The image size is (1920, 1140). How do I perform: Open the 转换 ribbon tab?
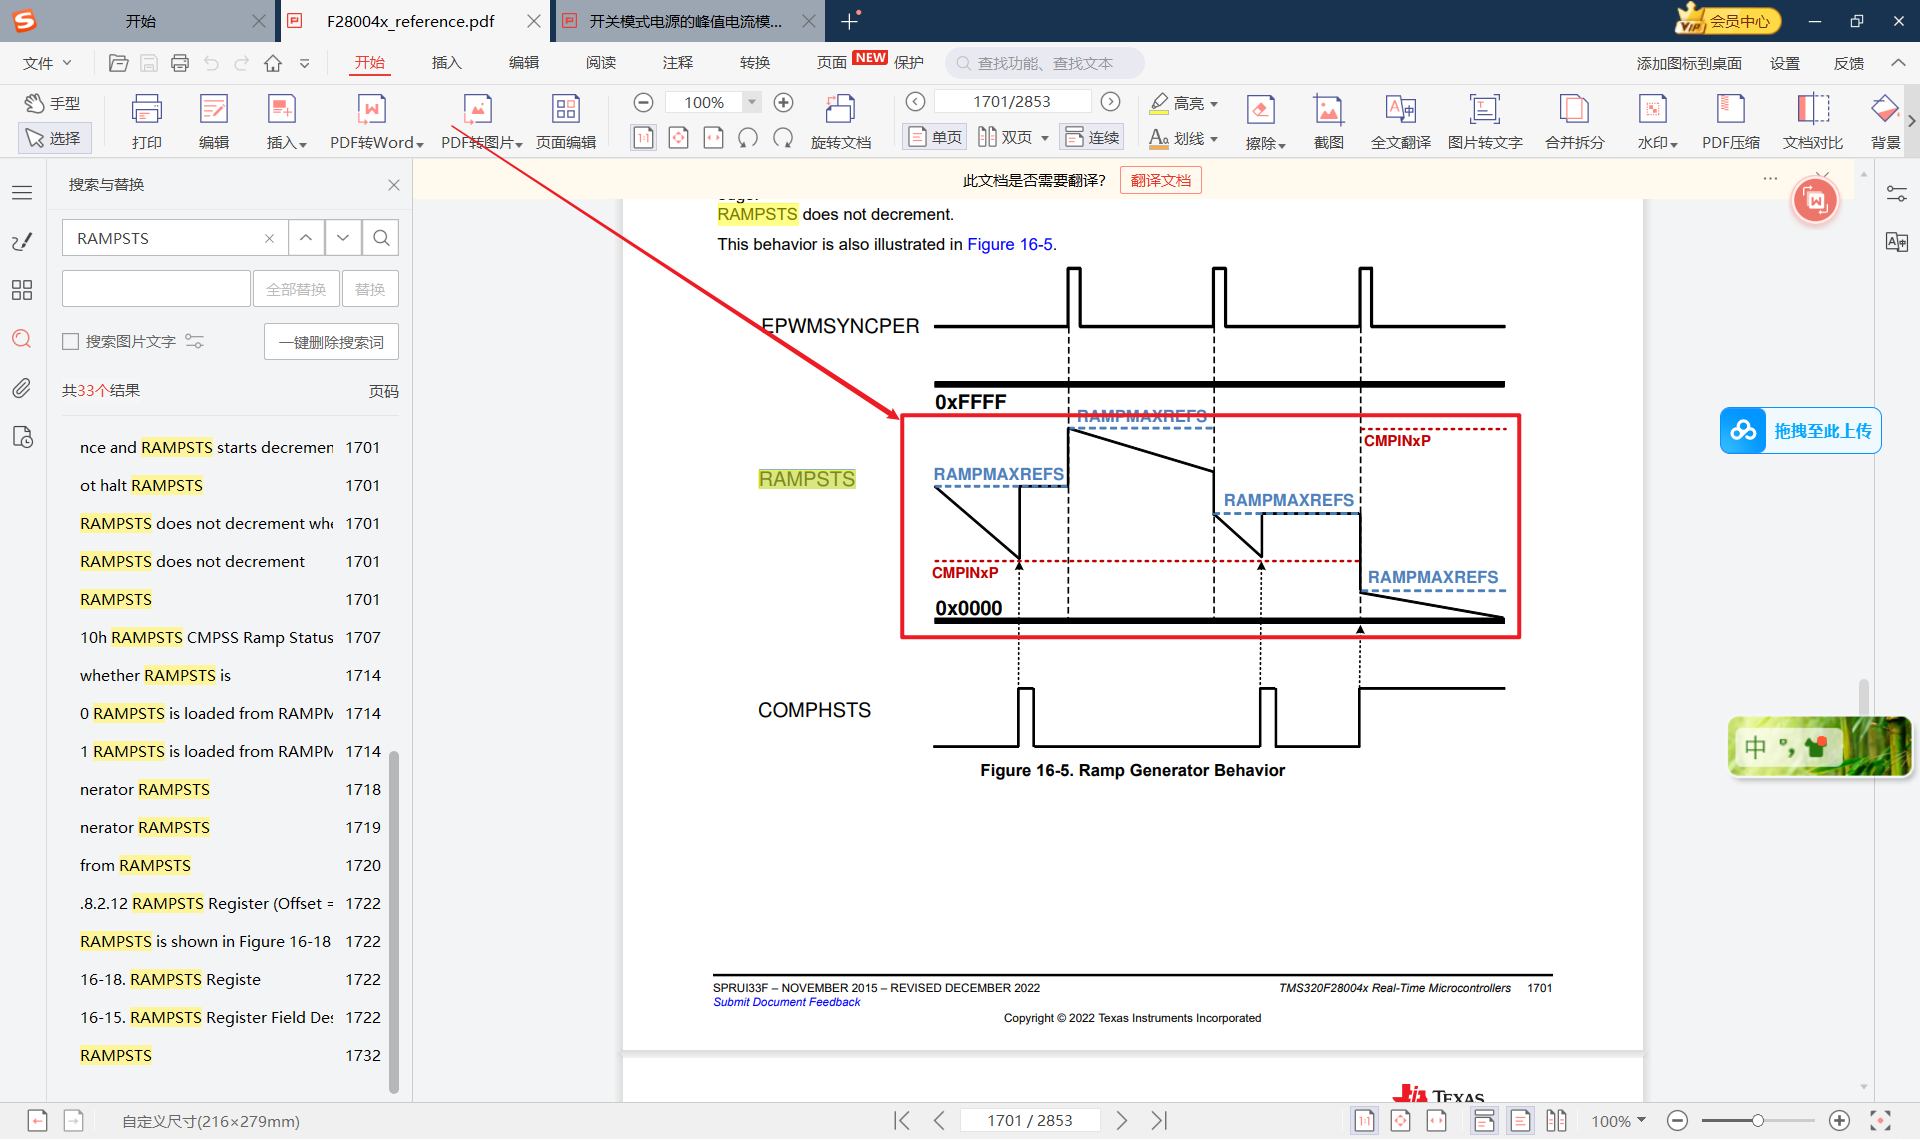[x=754, y=63]
